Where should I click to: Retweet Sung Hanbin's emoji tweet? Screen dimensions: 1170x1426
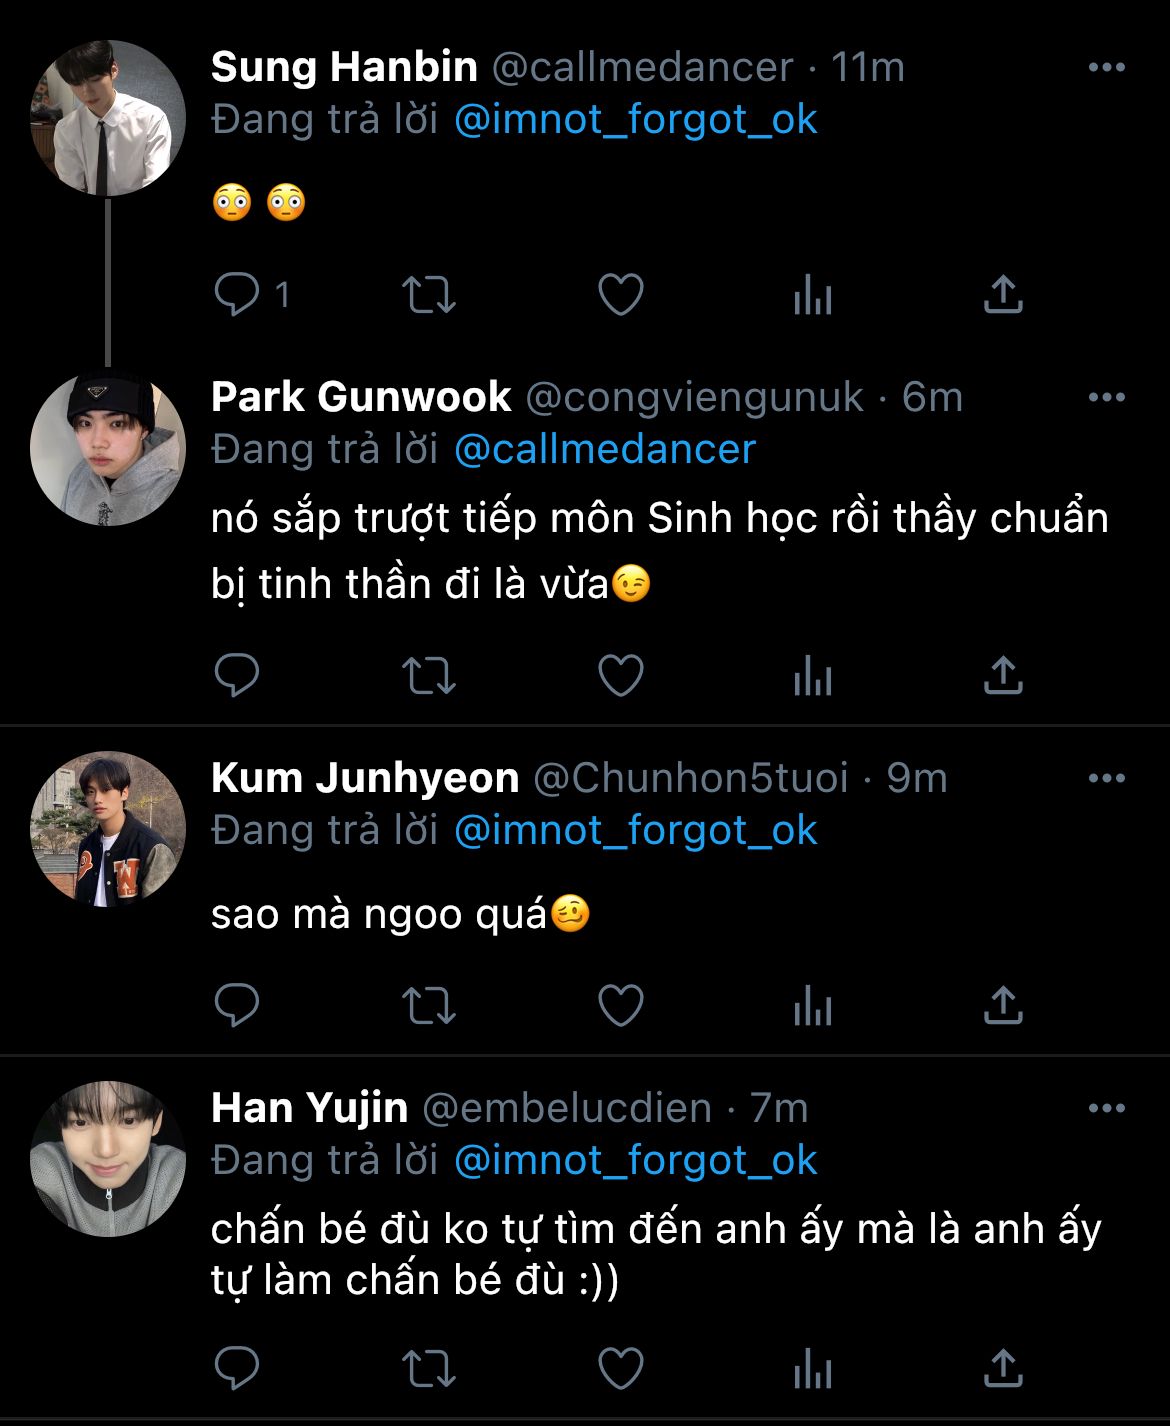point(428,295)
